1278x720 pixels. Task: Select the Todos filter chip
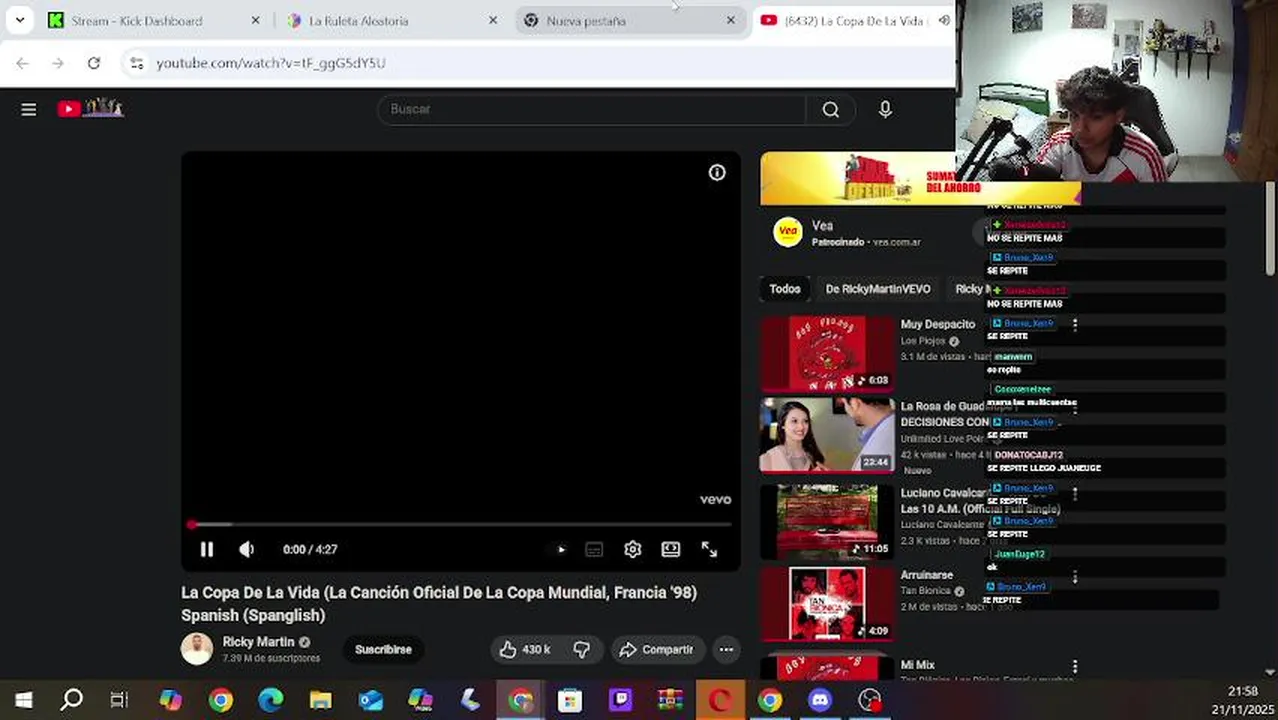785,289
